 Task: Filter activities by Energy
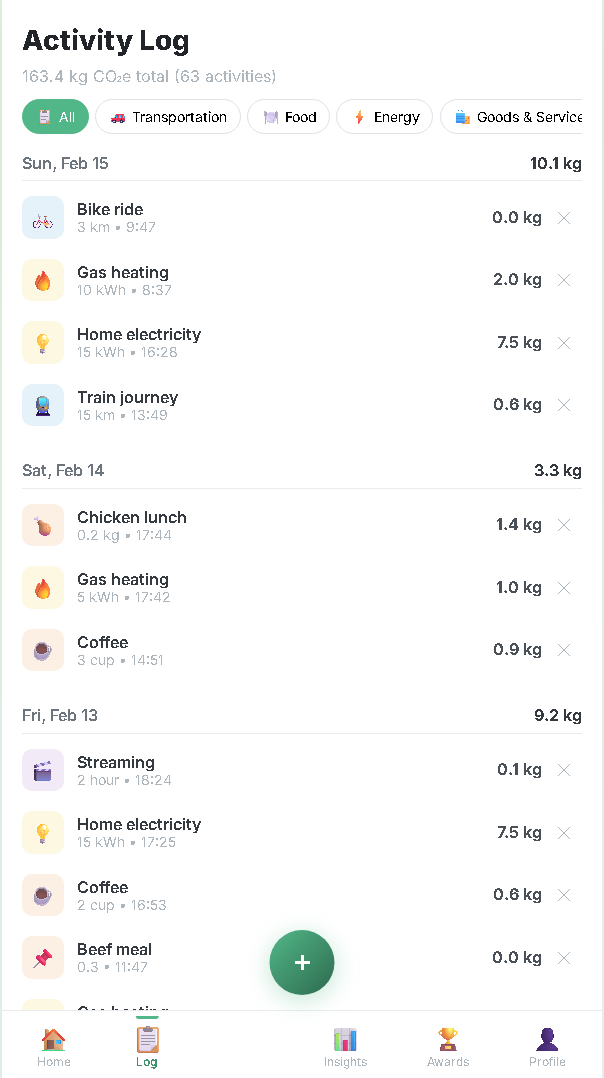point(385,117)
